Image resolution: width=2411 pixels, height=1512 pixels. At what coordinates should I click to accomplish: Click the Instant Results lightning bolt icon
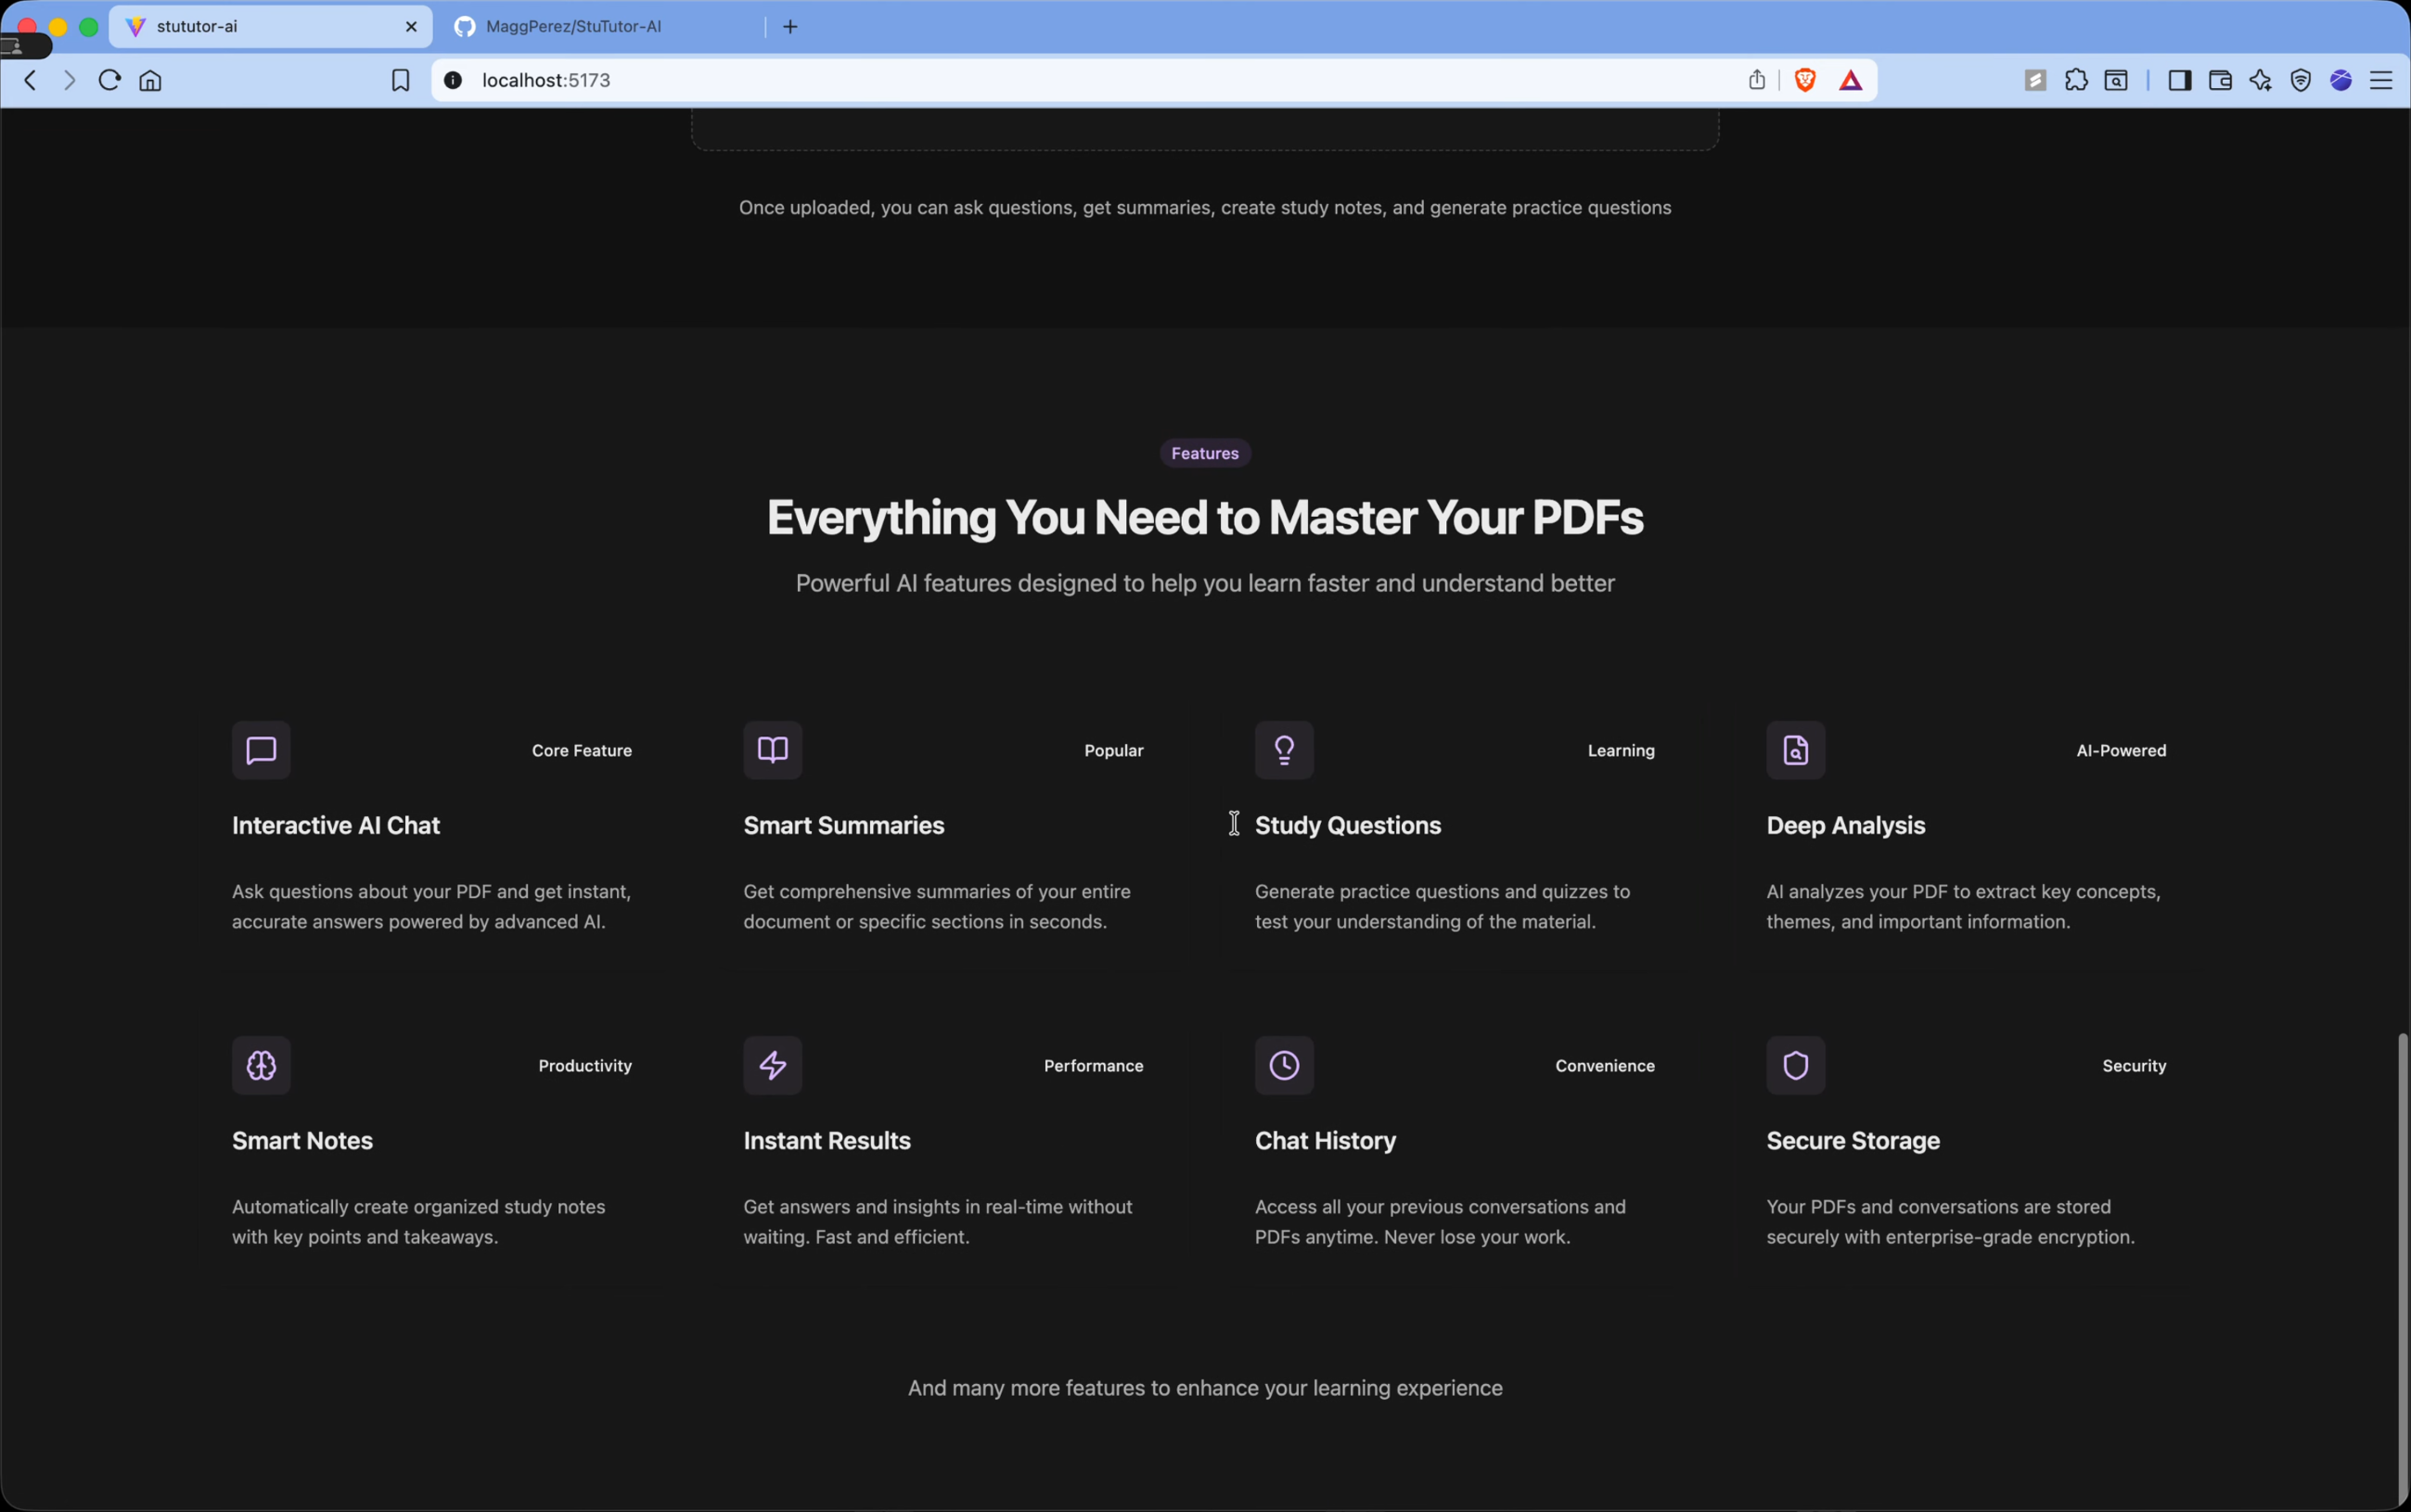pyautogui.click(x=772, y=1065)
